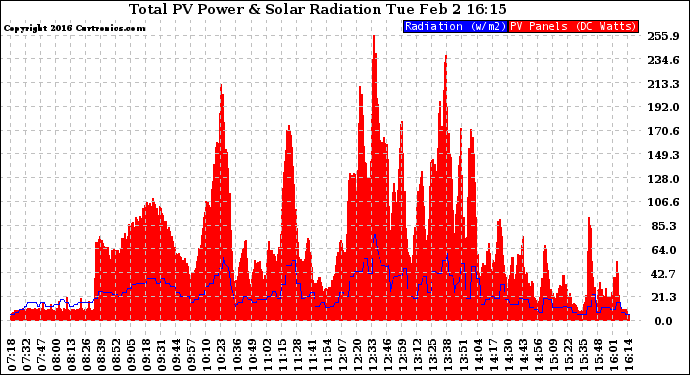Click the 13:51 time label
This screenshot has height=375, width=690.
[462, 355]
